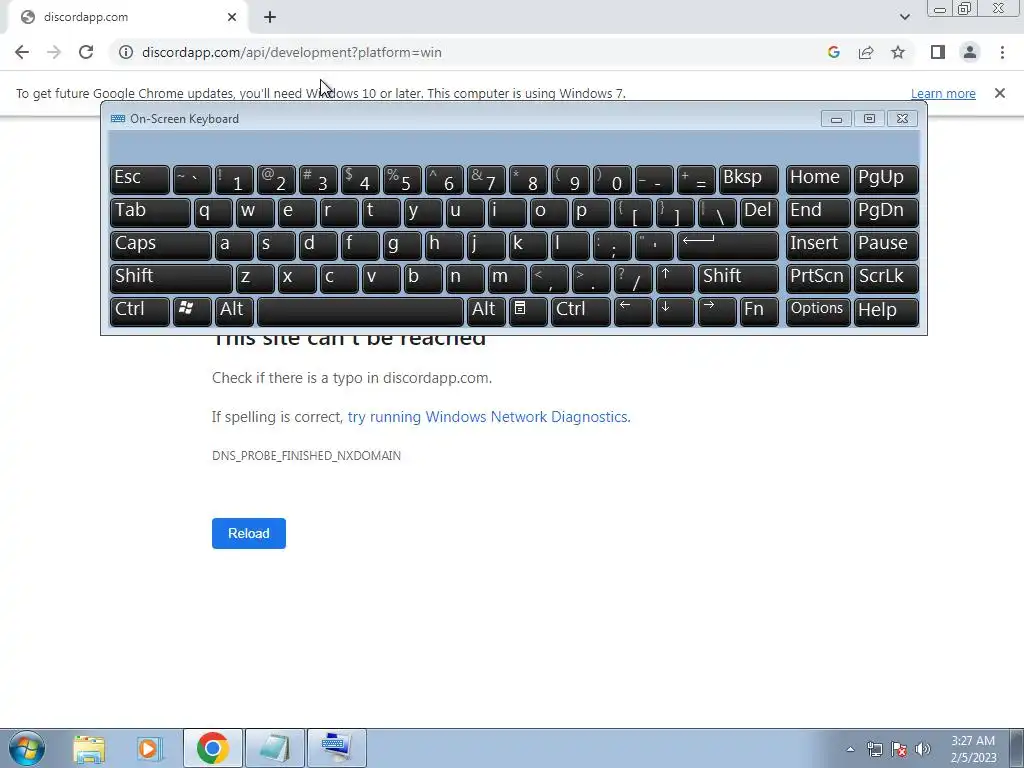Toggle the Fn key on keyboard
The image size is (1024, 768).
[x=759, y=311]
